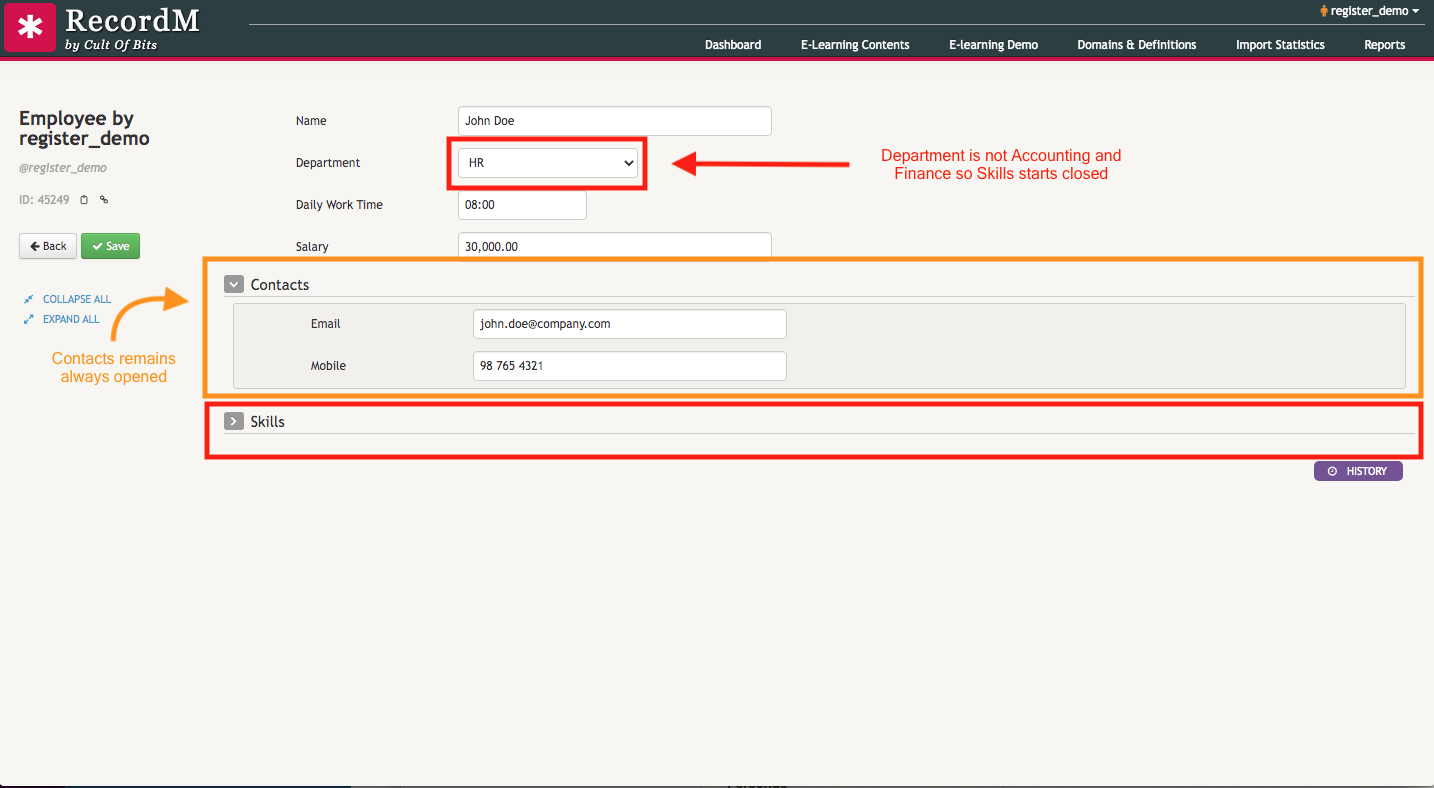
Task: Go to the Import Statistics menu
Action: pos(1280,44)
